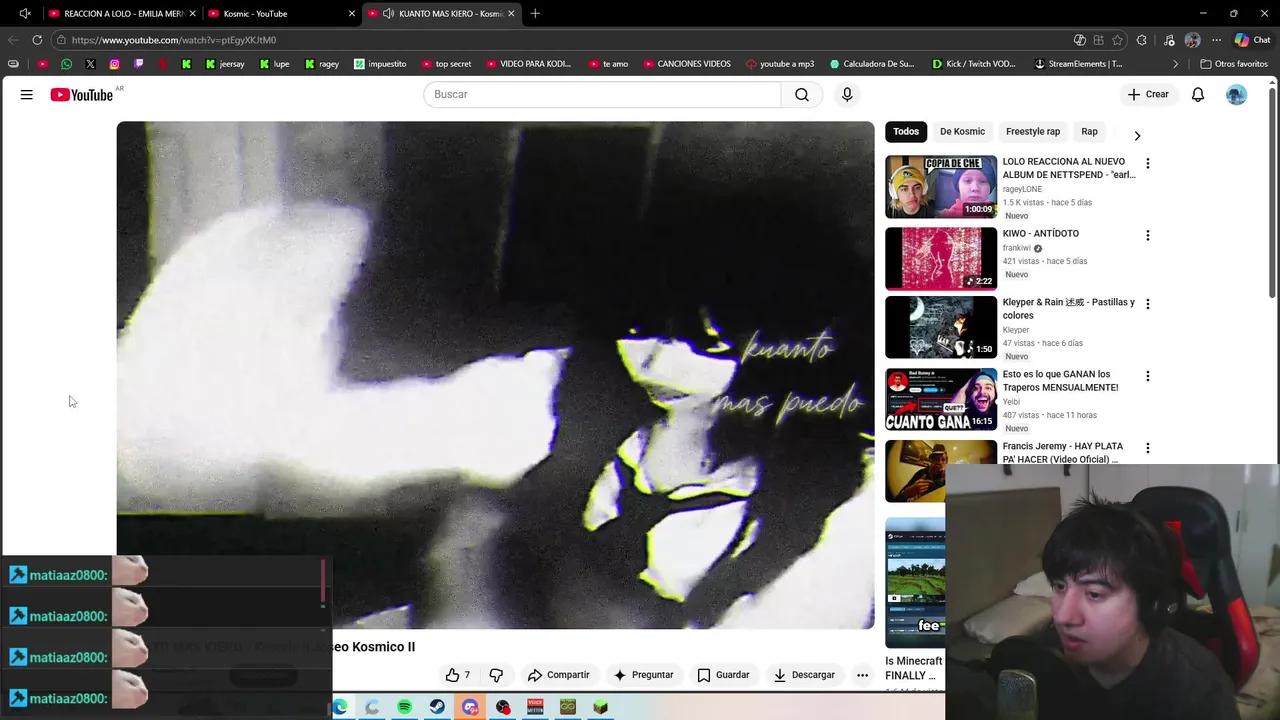Open the Copilot Chat button
Screen dimensions: 1280x720
(x=1252, y=40)
